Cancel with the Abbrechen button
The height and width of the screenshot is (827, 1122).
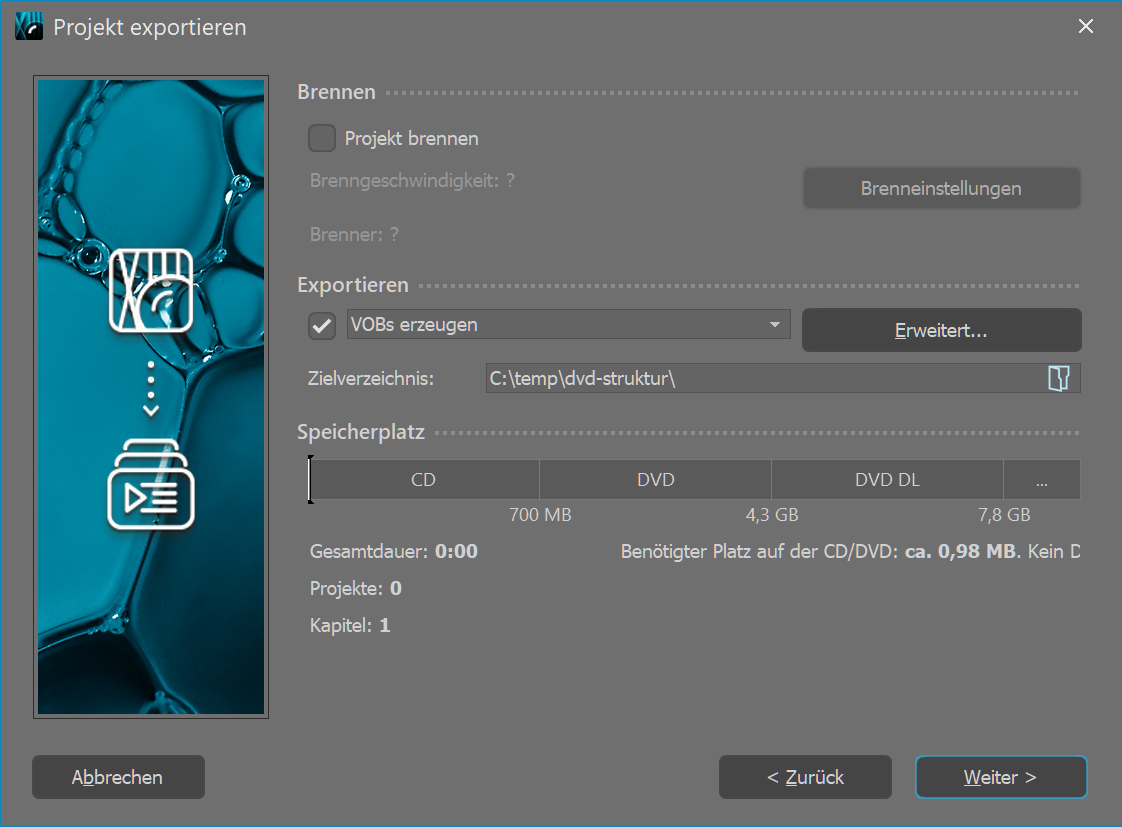click(x=118, y=777)
